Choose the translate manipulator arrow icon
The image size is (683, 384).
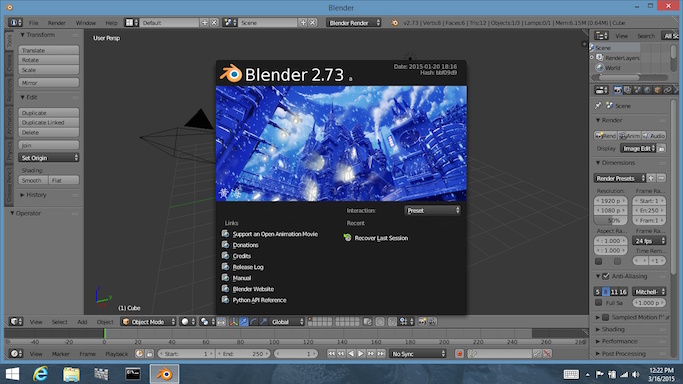[243, 322]
